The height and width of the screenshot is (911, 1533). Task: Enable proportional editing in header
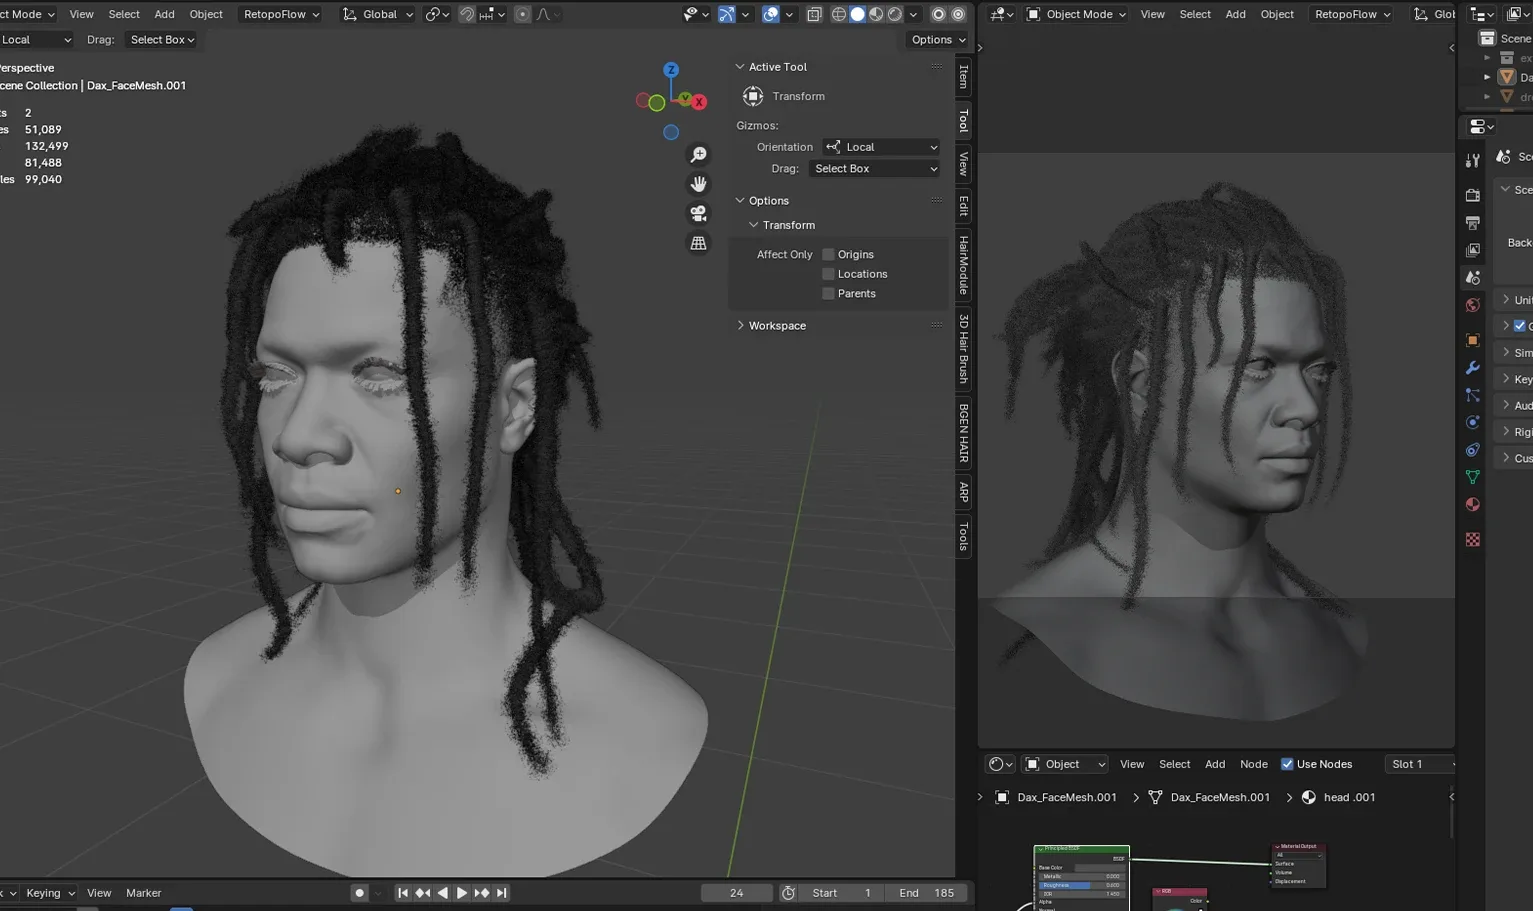tap(522, 14)
